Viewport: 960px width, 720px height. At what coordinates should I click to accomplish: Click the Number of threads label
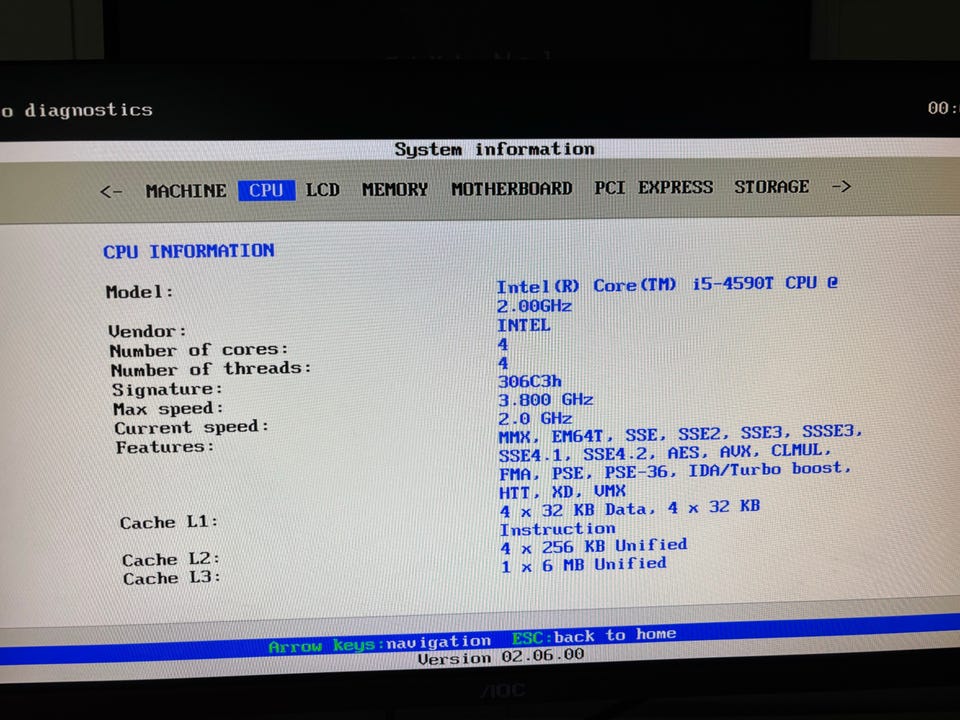point(211,369)
